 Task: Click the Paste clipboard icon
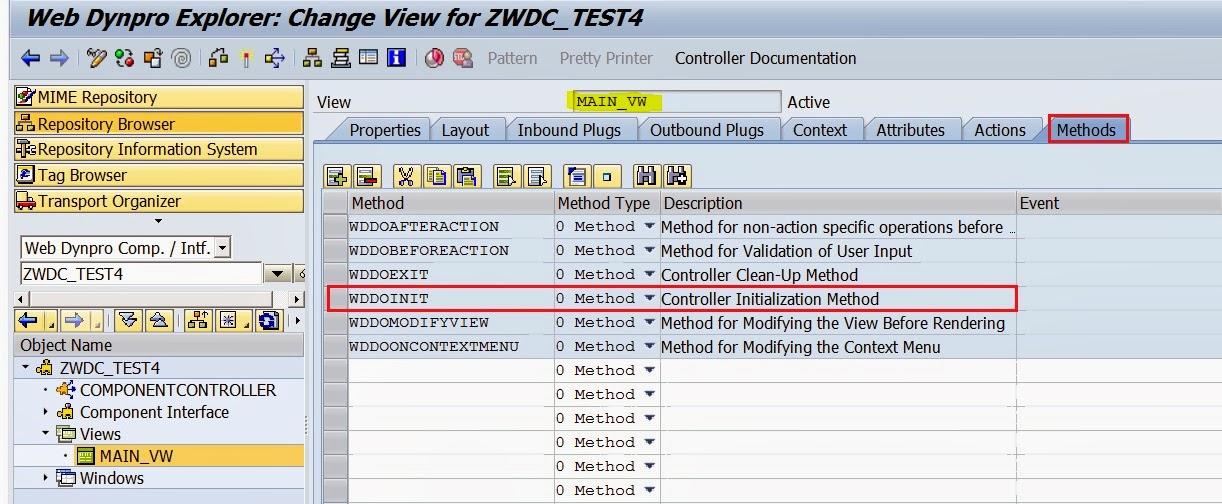click(466, 177)
